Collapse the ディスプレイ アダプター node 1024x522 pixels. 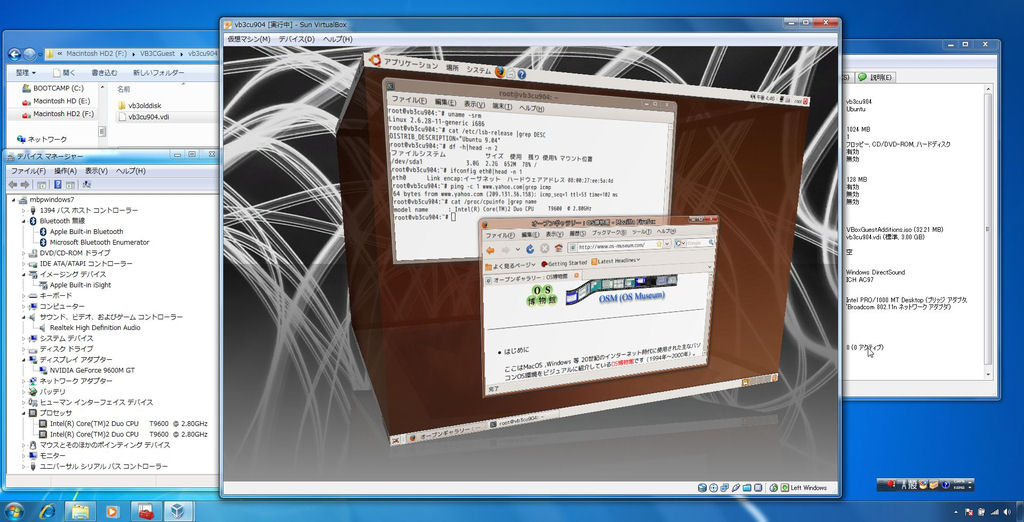[x=25, y=359]
